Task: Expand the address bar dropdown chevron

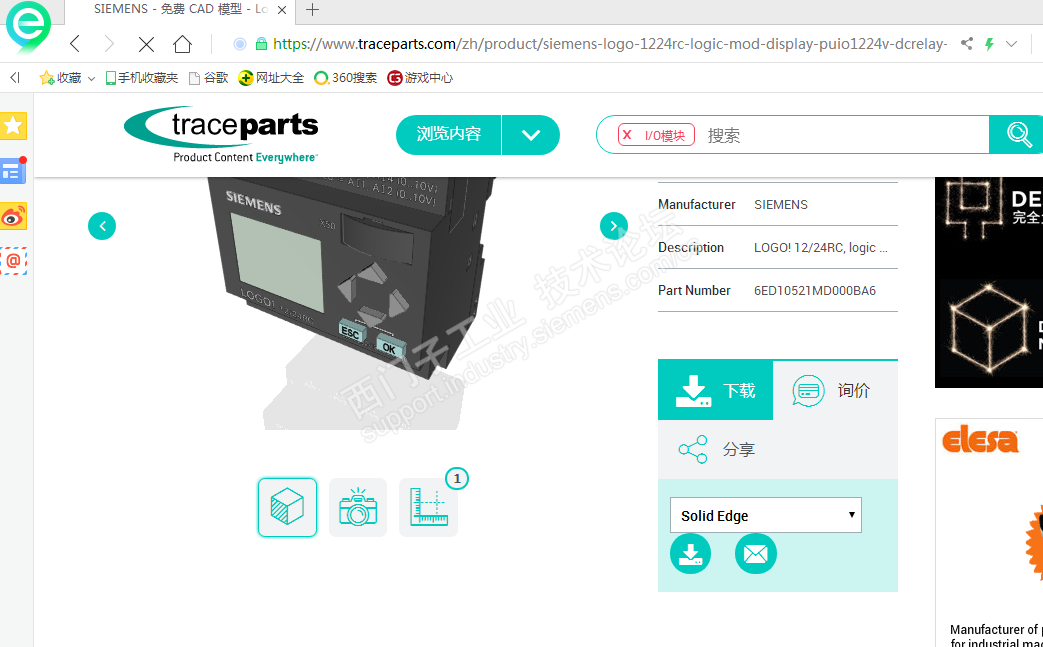Action: click(1012, 44)
